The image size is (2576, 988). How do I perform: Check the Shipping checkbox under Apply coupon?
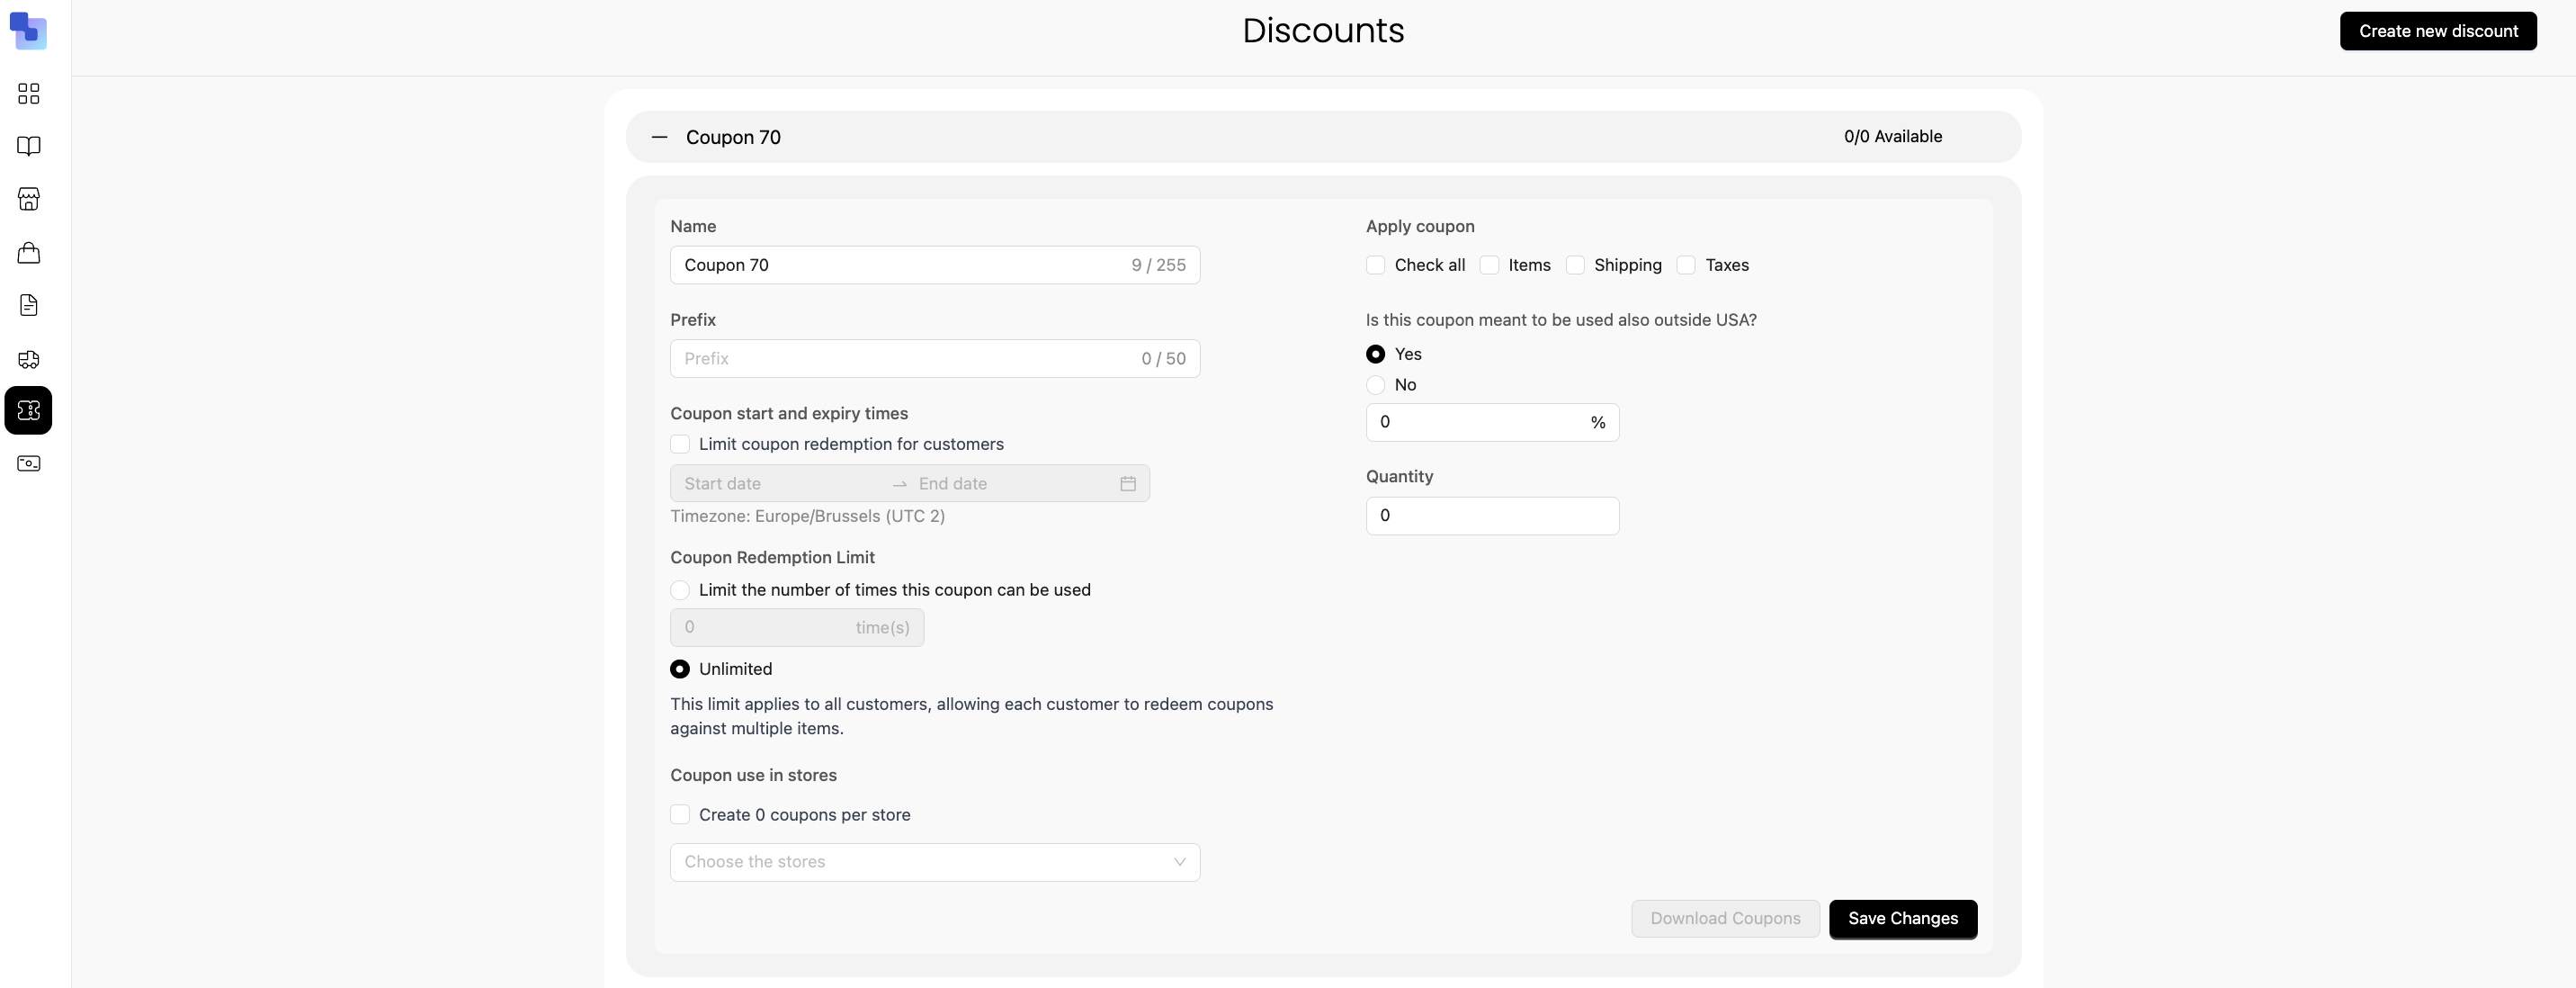1575,265
